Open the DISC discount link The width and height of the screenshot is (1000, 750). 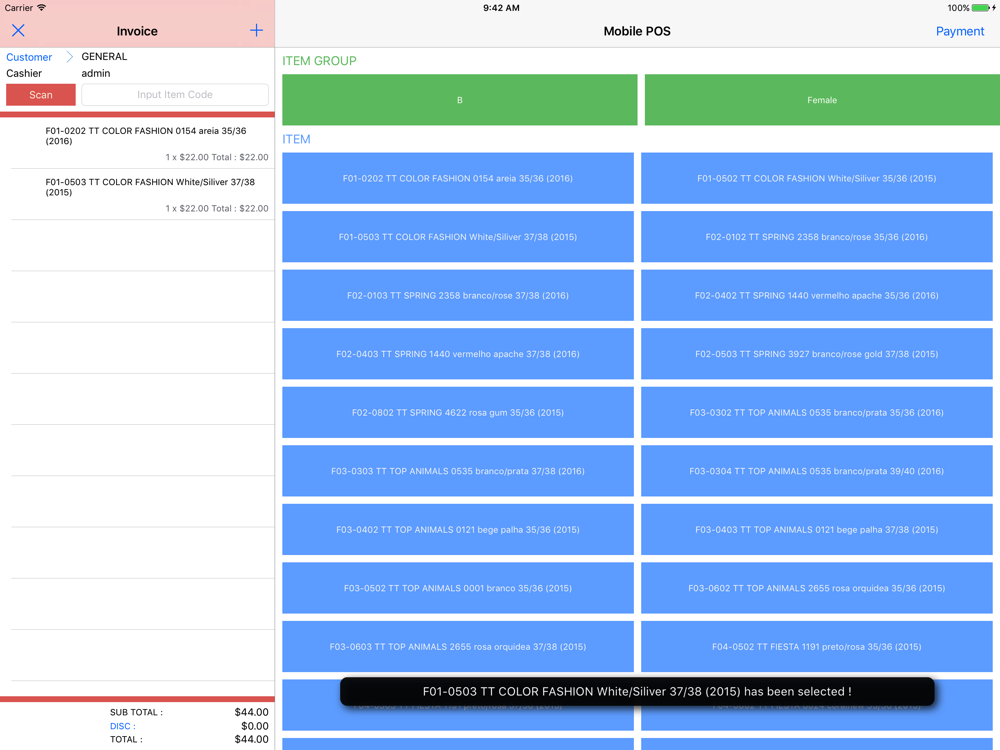click(122, 726)
